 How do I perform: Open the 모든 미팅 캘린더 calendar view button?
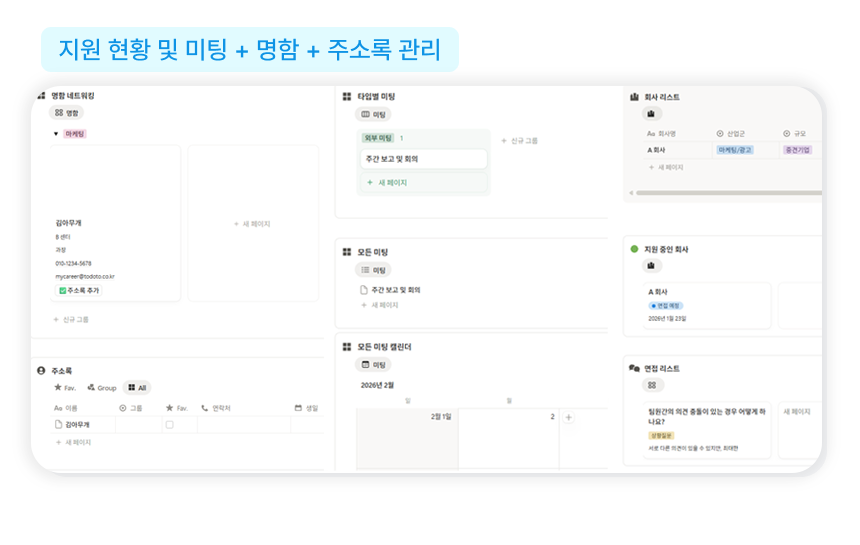[x=373, y=365]
